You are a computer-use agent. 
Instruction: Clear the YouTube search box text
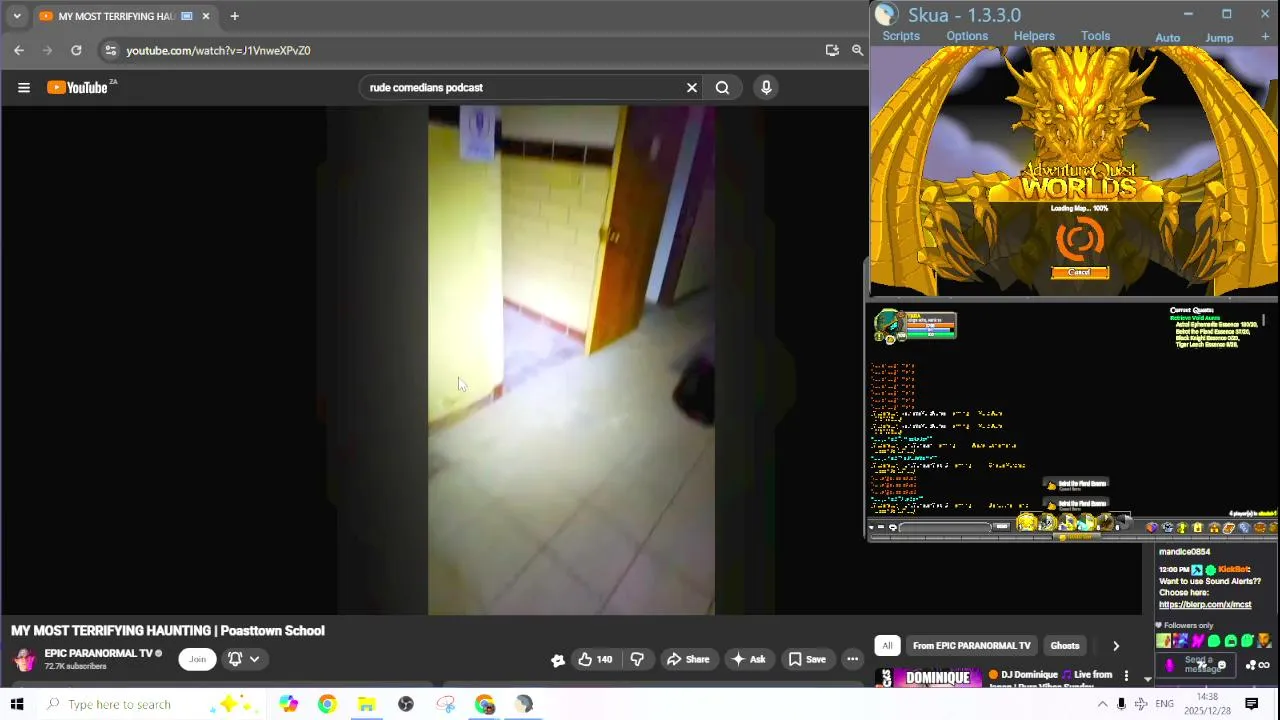click(692, 88)
